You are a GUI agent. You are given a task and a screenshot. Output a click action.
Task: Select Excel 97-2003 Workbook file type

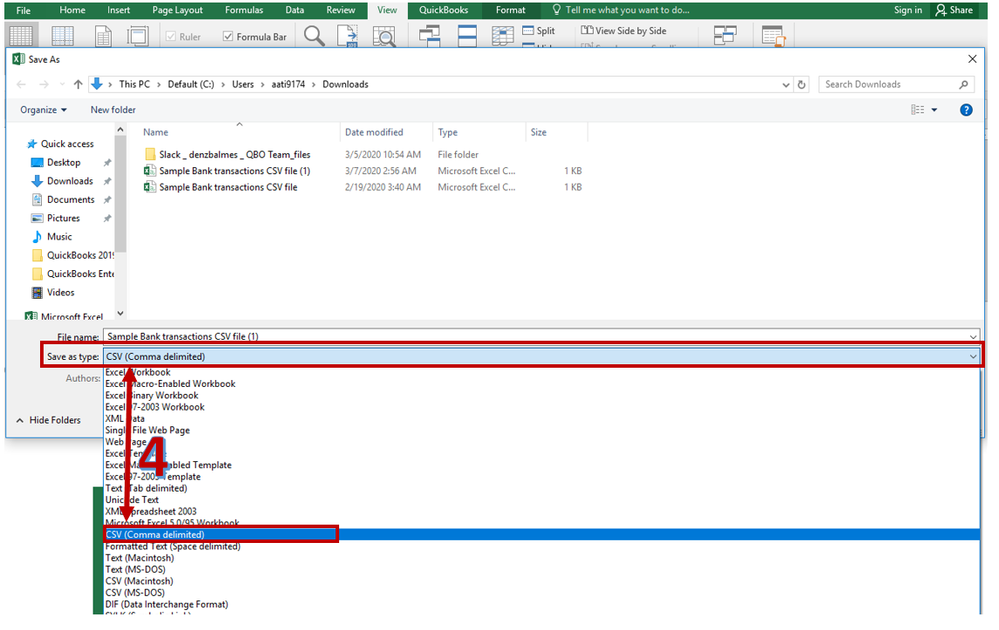click(x=155, y=407)
